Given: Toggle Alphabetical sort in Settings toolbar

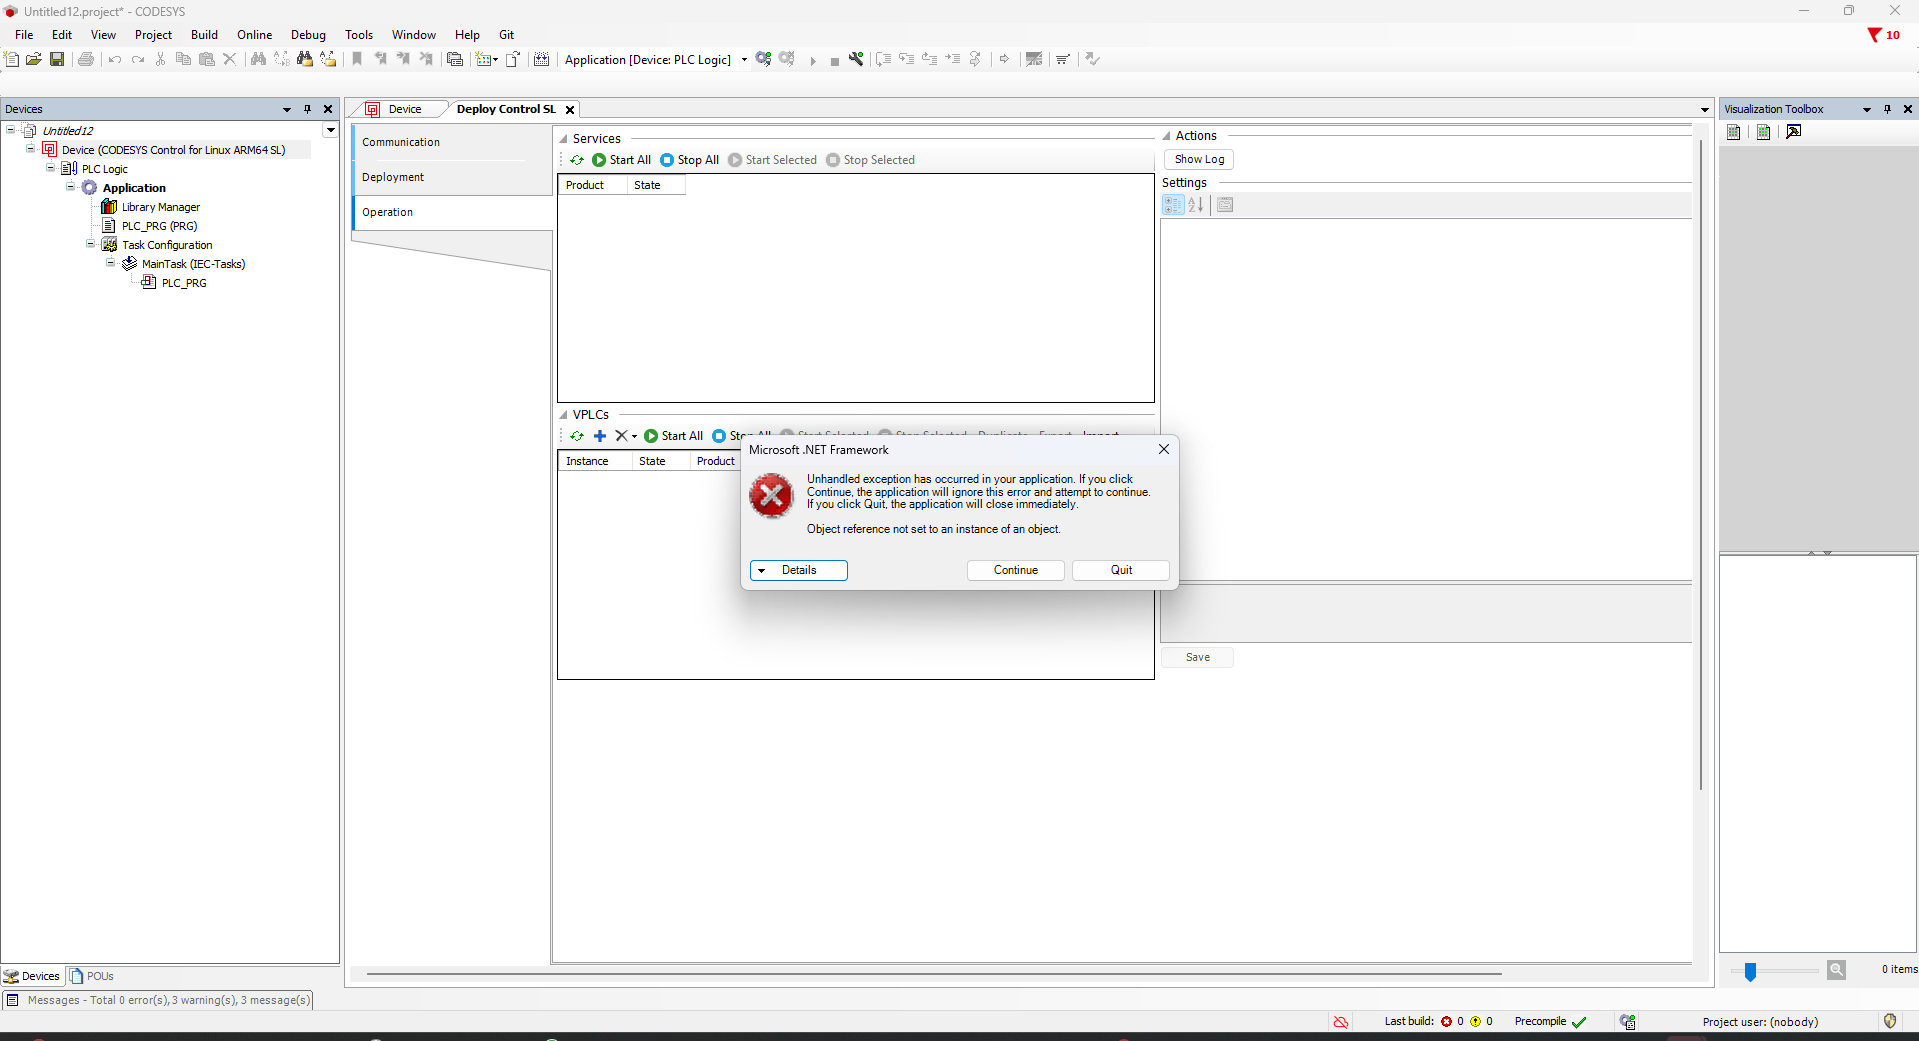Looking at the screenshot, I should coord(1196,205).
